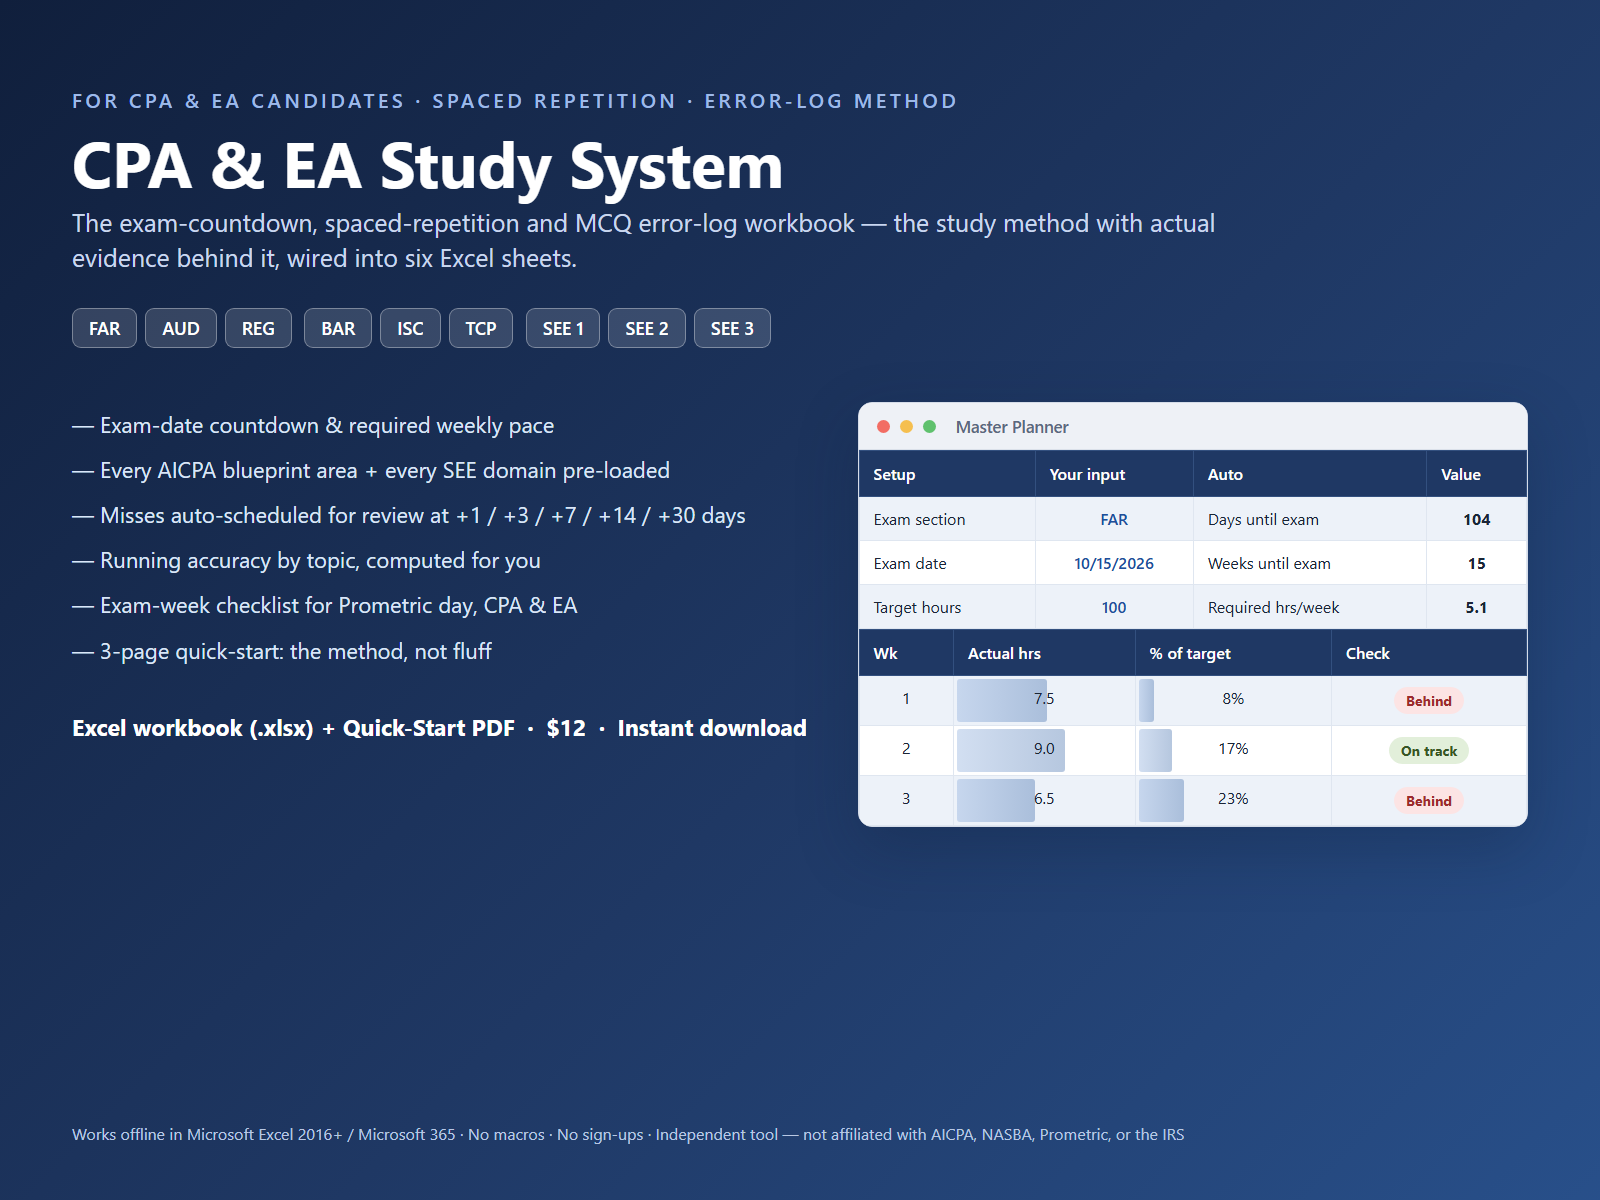Click the Exam section label cell
This screenshot has height=1200, width=1600.
coord(947,519)
